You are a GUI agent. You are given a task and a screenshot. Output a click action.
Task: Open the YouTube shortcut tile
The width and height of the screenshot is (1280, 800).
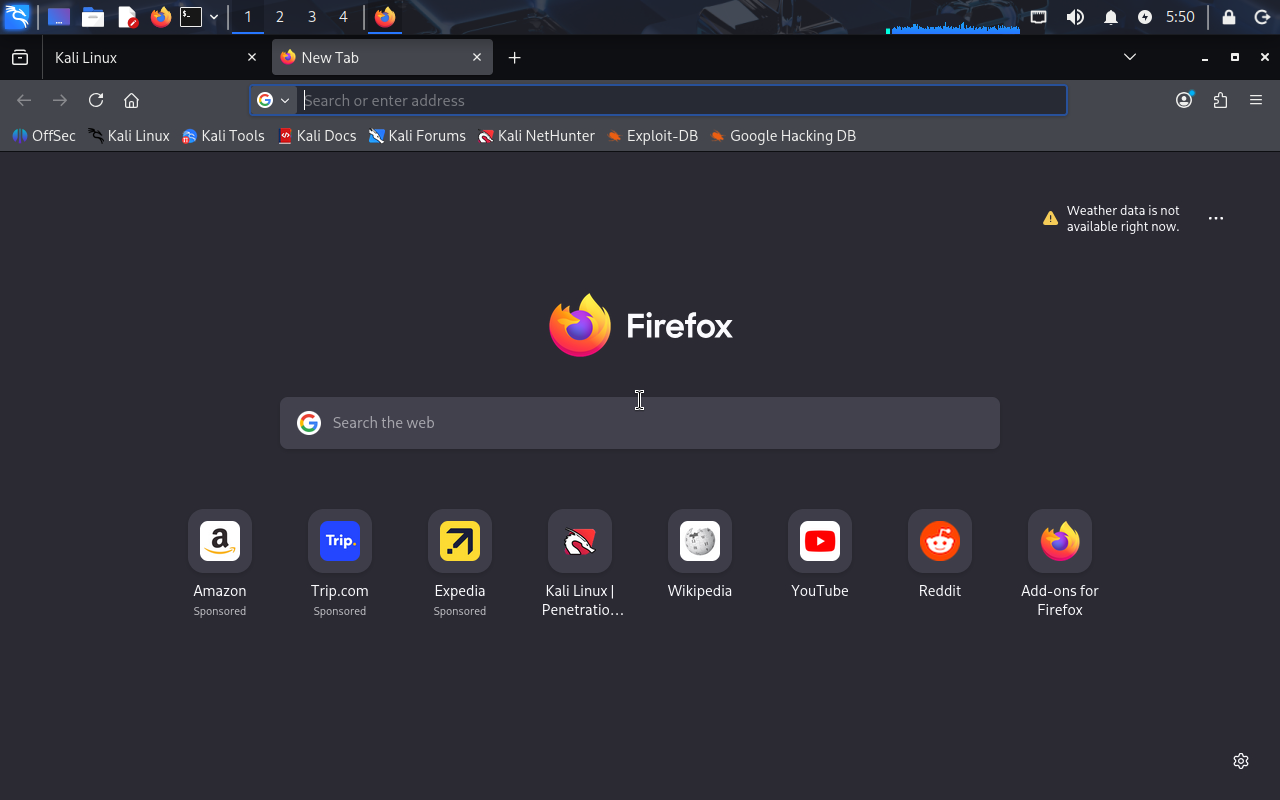pos(819,542)
